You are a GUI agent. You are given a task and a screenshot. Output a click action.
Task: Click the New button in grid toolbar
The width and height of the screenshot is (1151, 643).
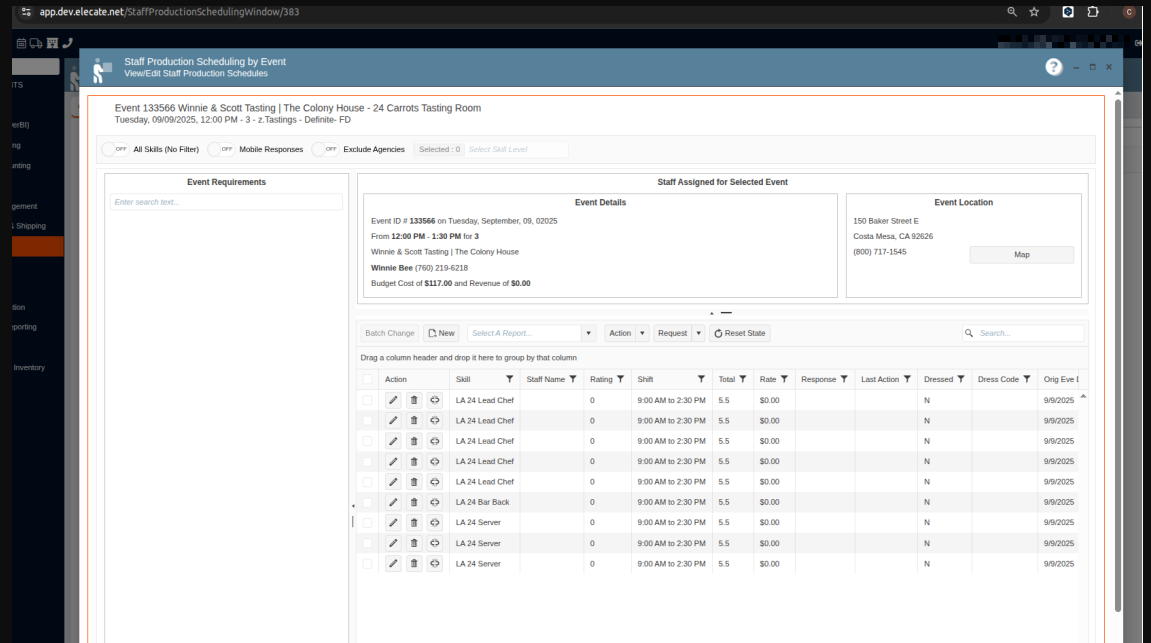point(441,333)
